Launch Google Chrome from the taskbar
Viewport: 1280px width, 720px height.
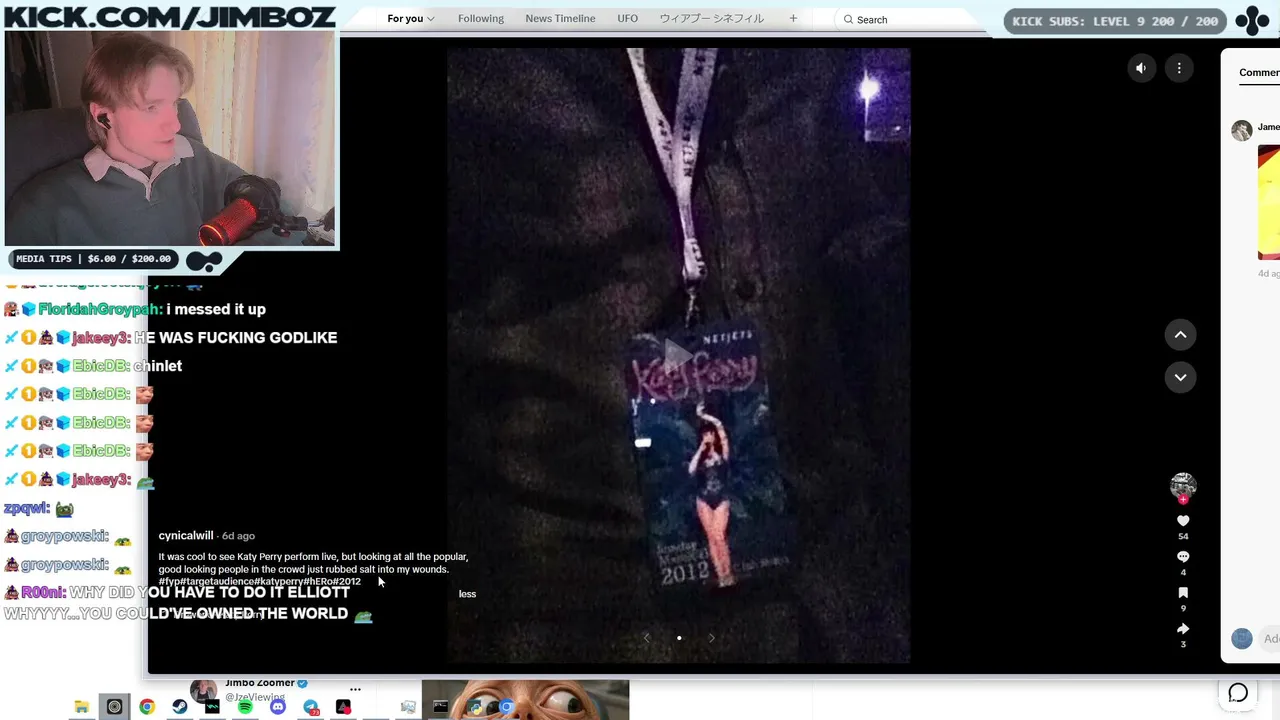147,707
